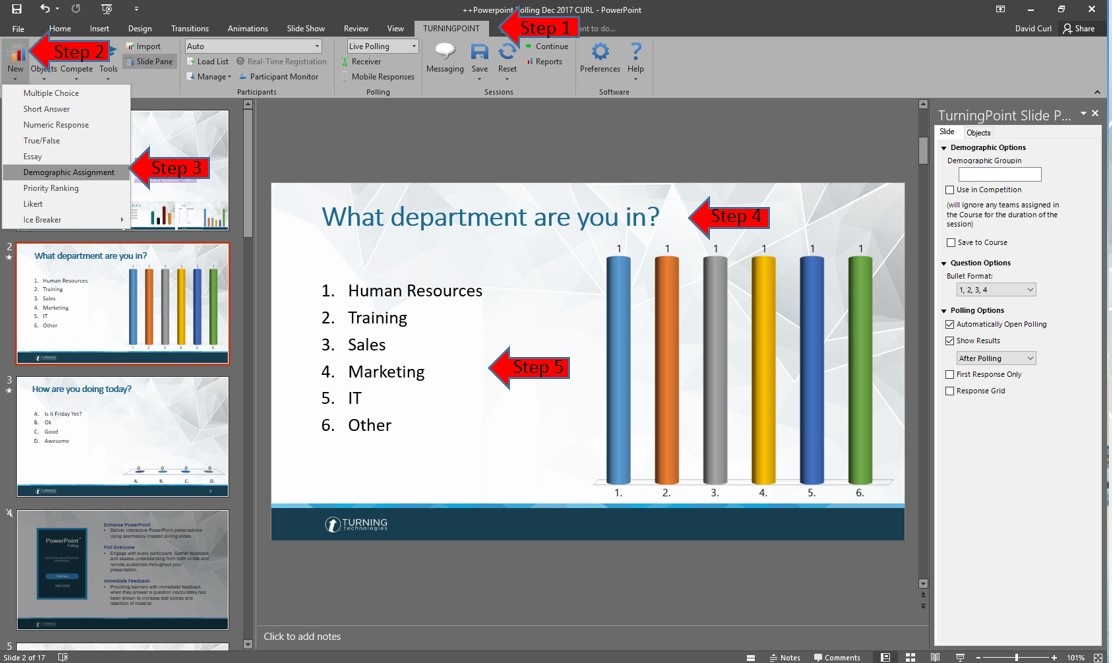Start Slide Show from status bar icon
Screen dimensions: 1112x663
960,657
